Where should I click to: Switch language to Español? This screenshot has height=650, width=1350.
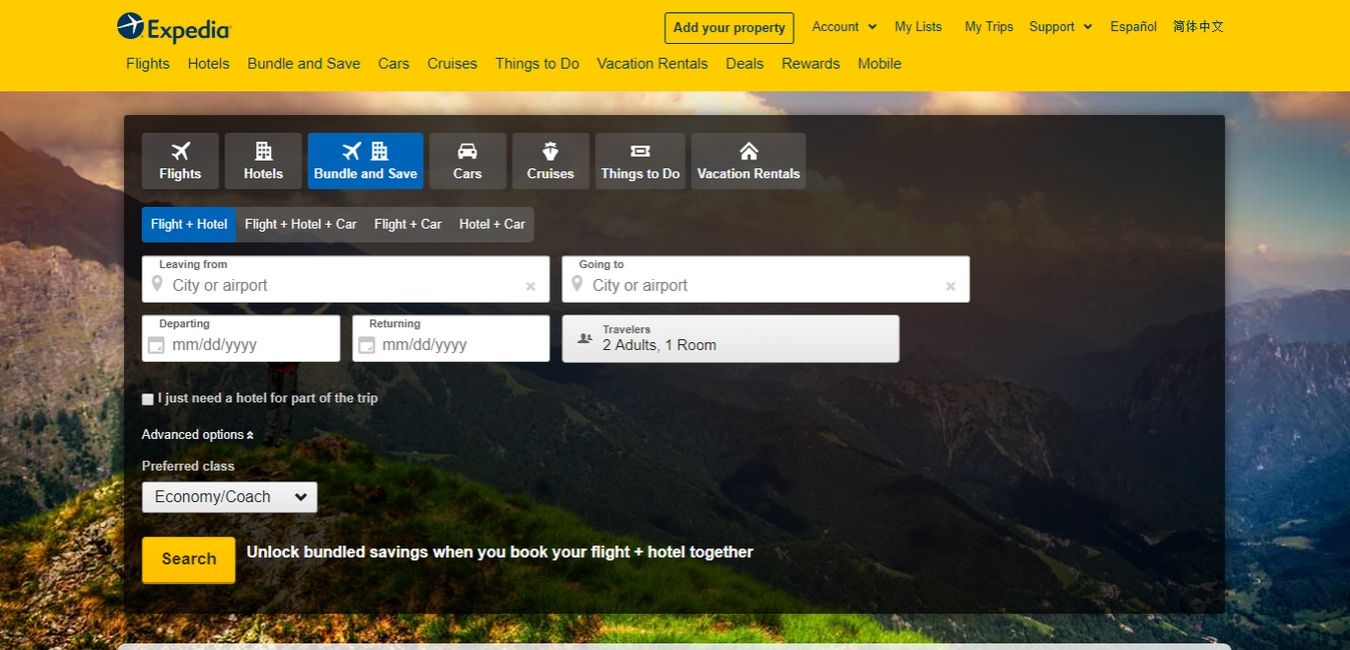click(1133, 27)
